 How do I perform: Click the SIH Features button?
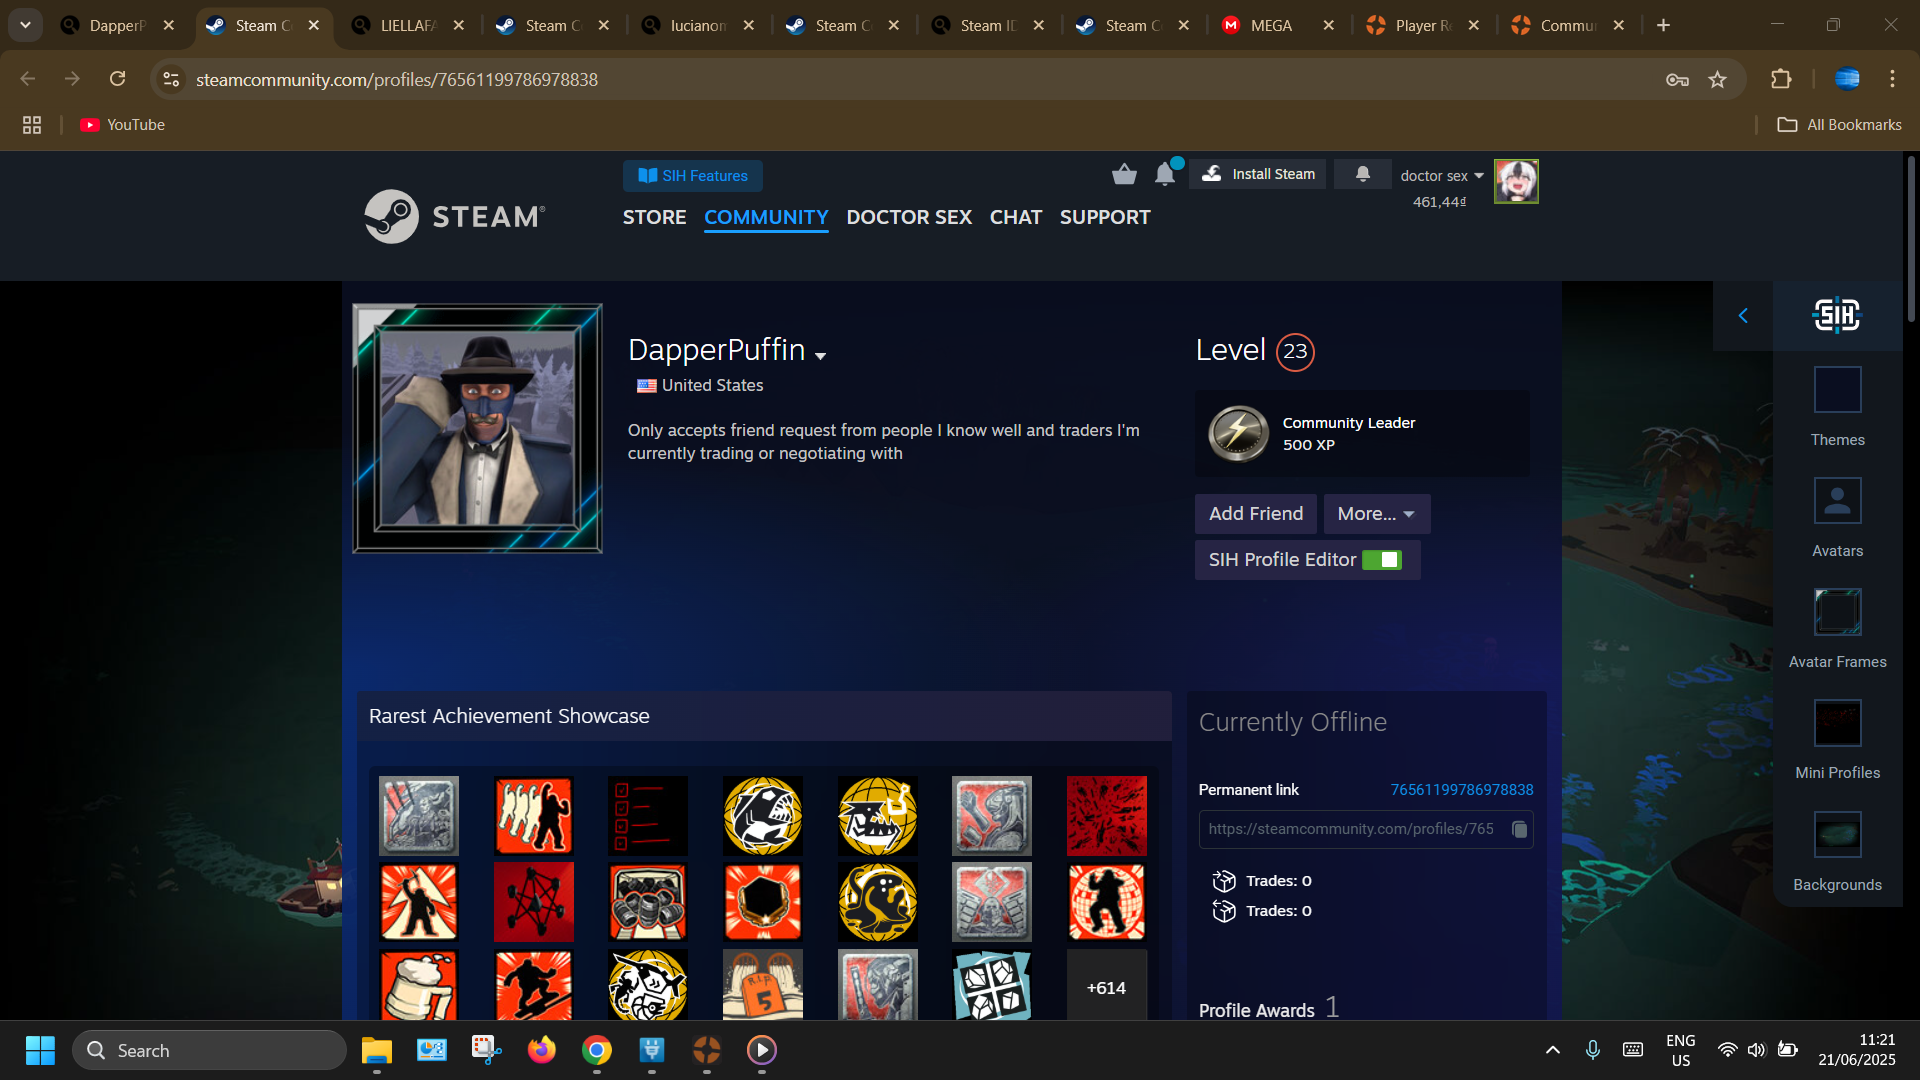[693, 176]
